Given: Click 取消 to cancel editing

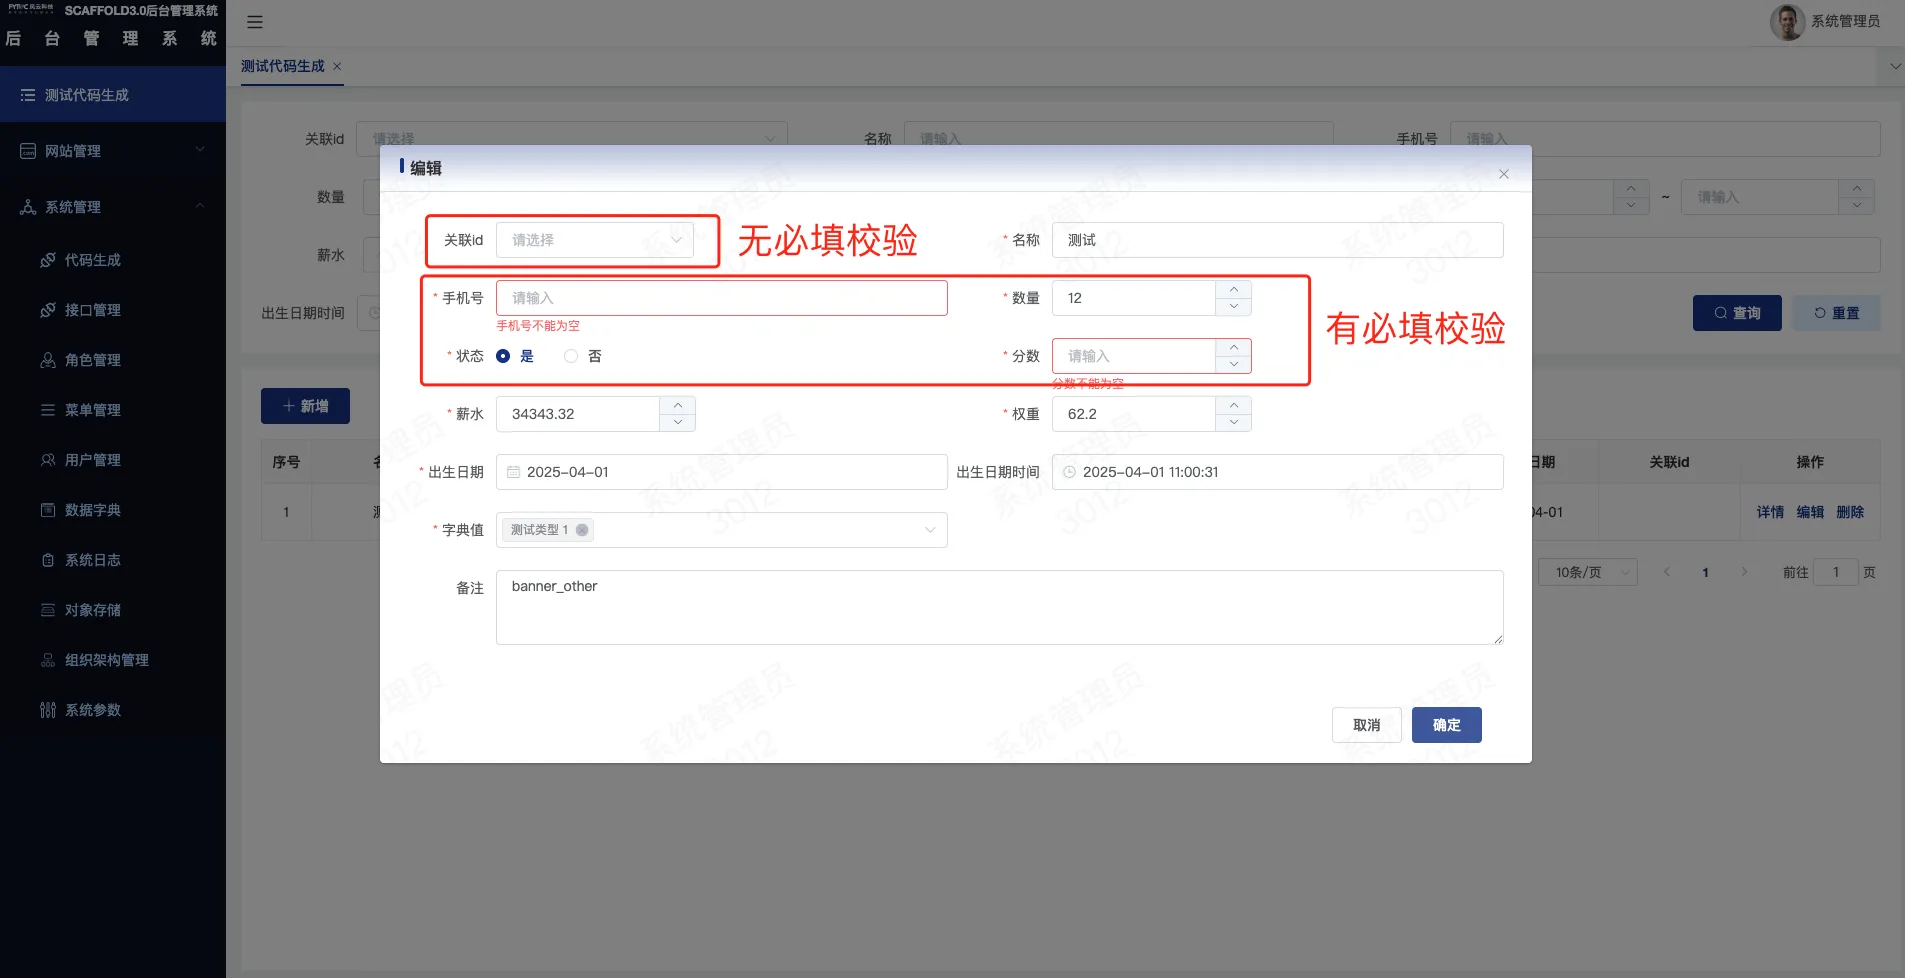Looking at the screenshot, I should (x=1366, y=725).
